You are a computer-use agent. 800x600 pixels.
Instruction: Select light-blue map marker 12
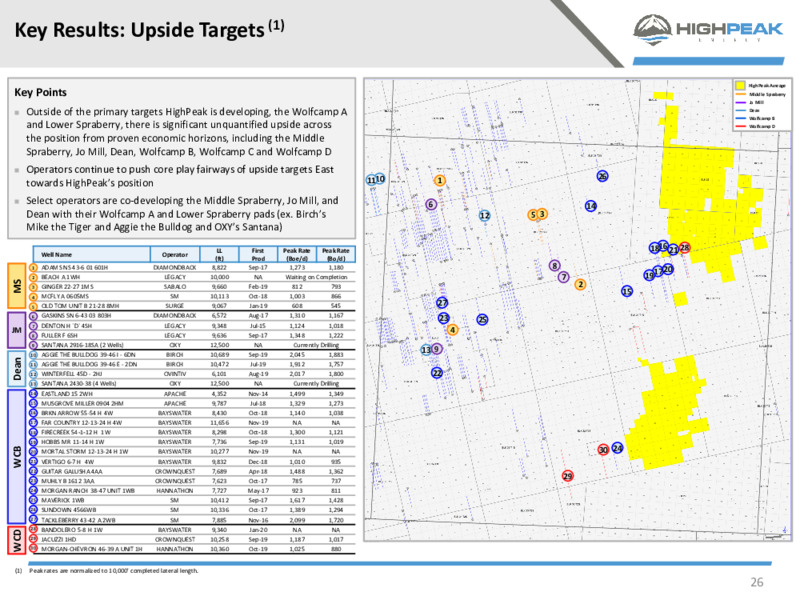coord(485,216)
